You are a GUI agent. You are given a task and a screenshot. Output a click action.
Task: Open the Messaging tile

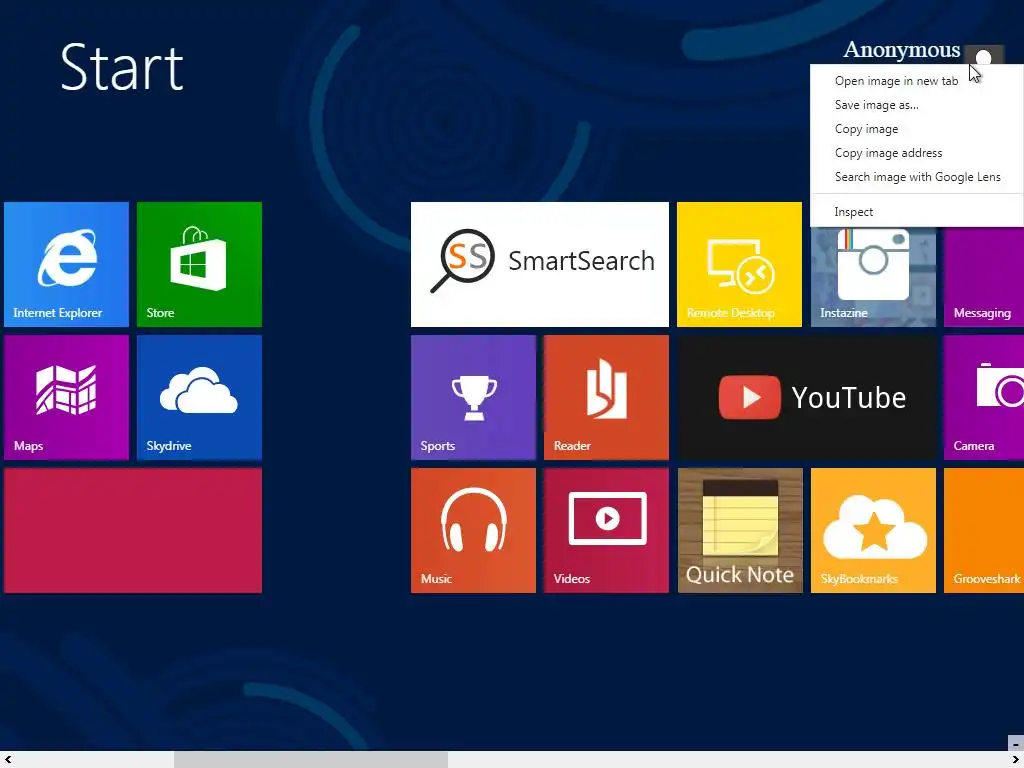[x=984, y=277]
